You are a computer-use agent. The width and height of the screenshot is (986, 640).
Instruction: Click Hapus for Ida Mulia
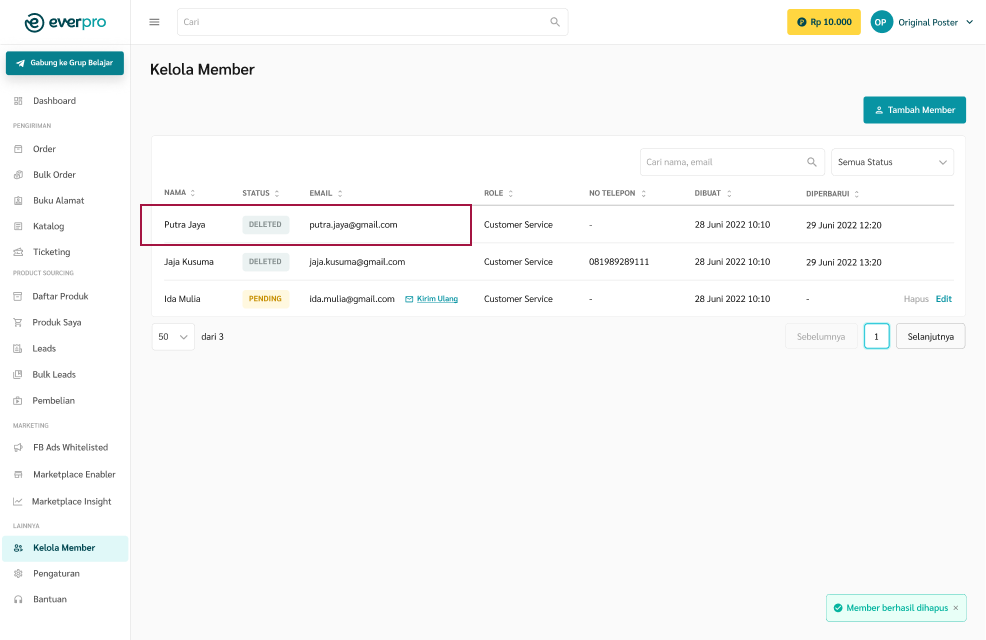click(x=916, y=299)
